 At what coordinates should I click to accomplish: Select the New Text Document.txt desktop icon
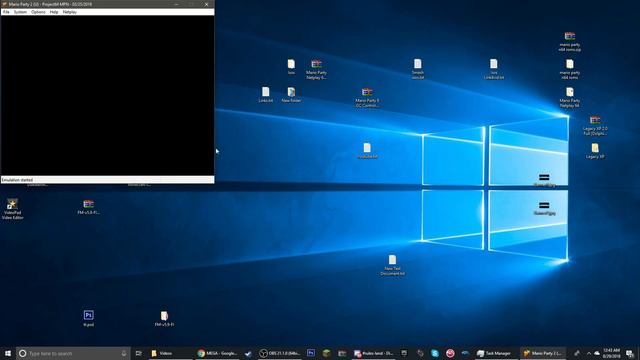click(392, 265)
